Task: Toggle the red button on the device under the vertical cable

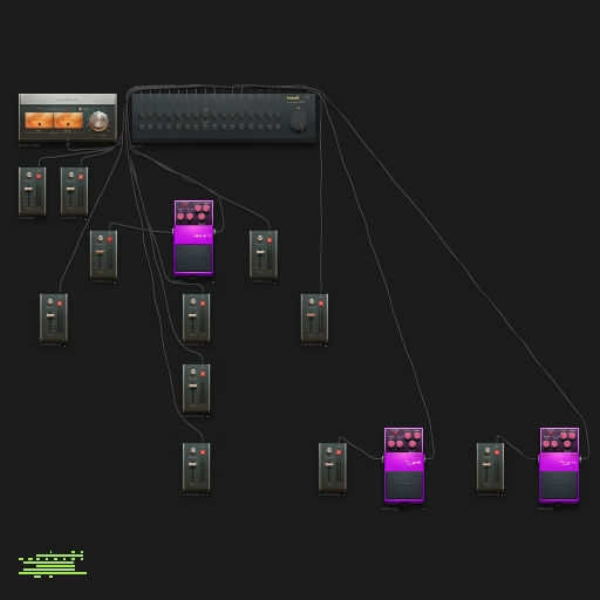Action: (321, 304)
